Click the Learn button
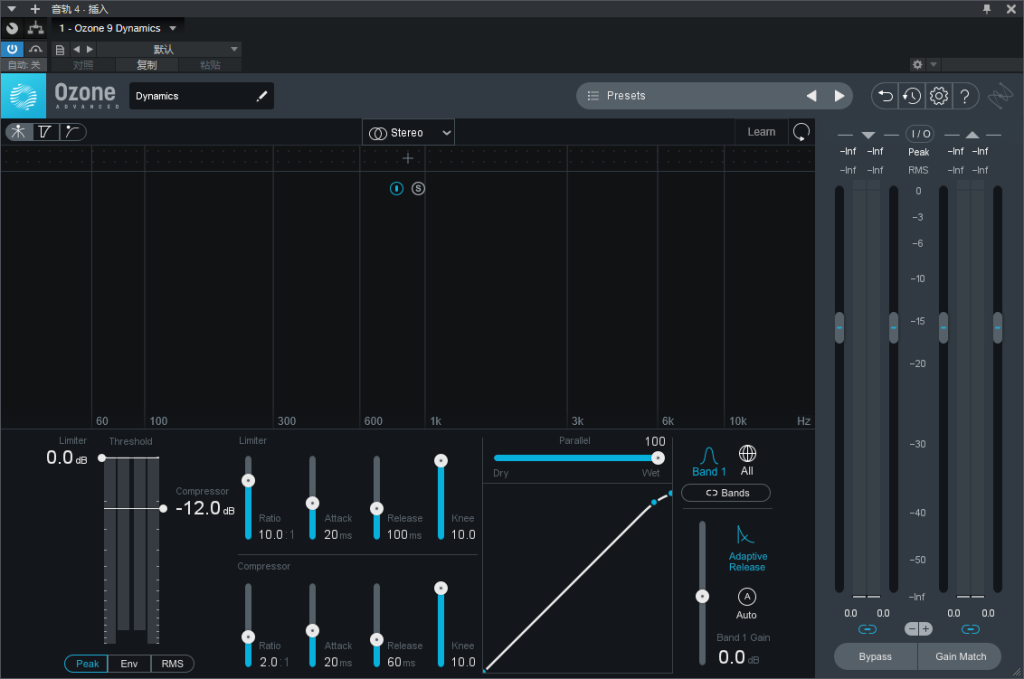 (x=761, y=132)
